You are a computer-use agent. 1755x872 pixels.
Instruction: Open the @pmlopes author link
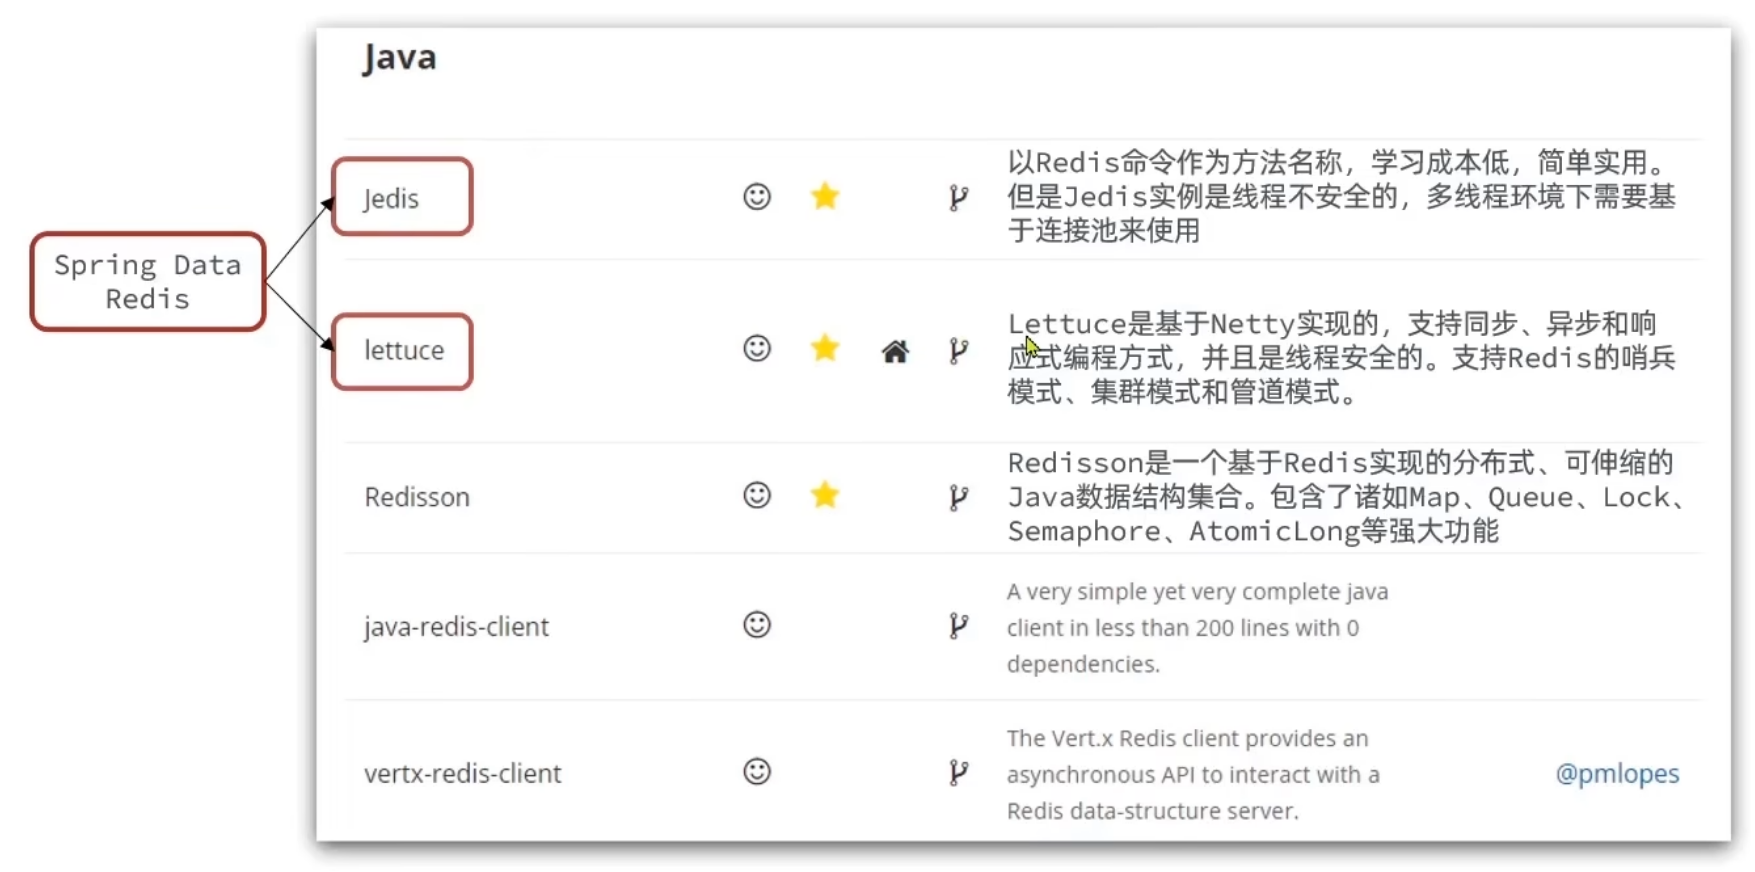coord(1617,774)
